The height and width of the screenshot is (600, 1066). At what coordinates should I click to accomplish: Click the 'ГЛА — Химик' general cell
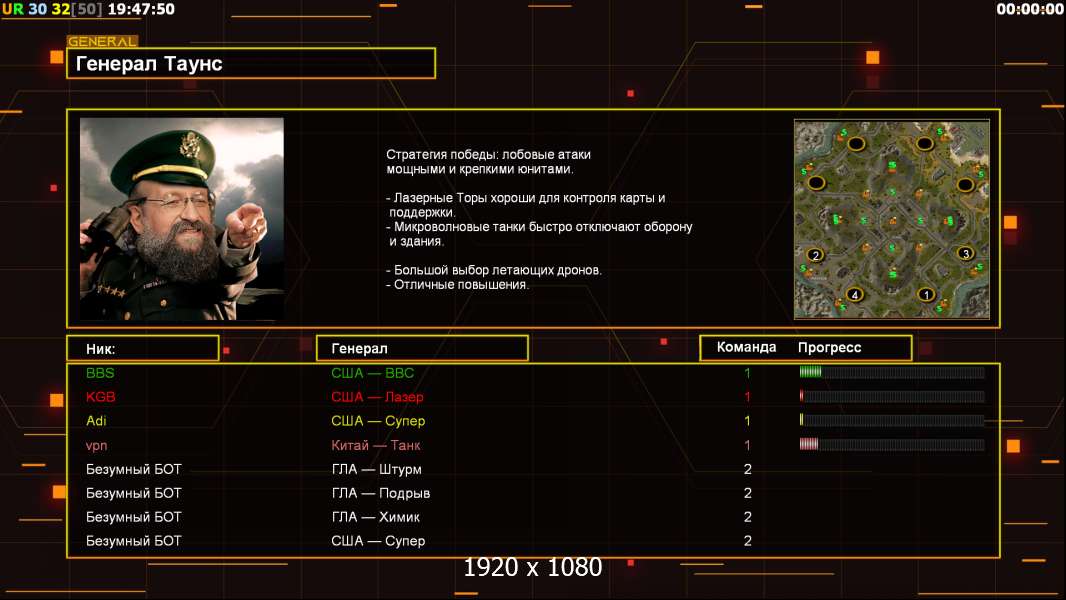tap(375, 516)
